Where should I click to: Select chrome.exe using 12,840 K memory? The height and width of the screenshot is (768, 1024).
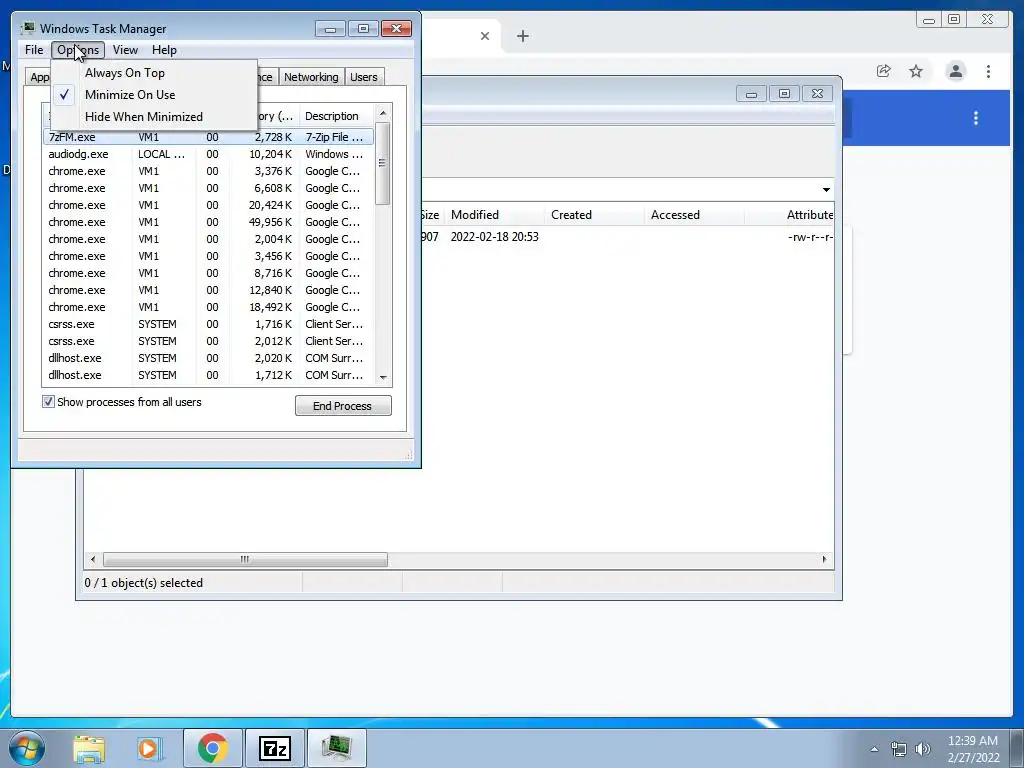(x=208, y=290)
